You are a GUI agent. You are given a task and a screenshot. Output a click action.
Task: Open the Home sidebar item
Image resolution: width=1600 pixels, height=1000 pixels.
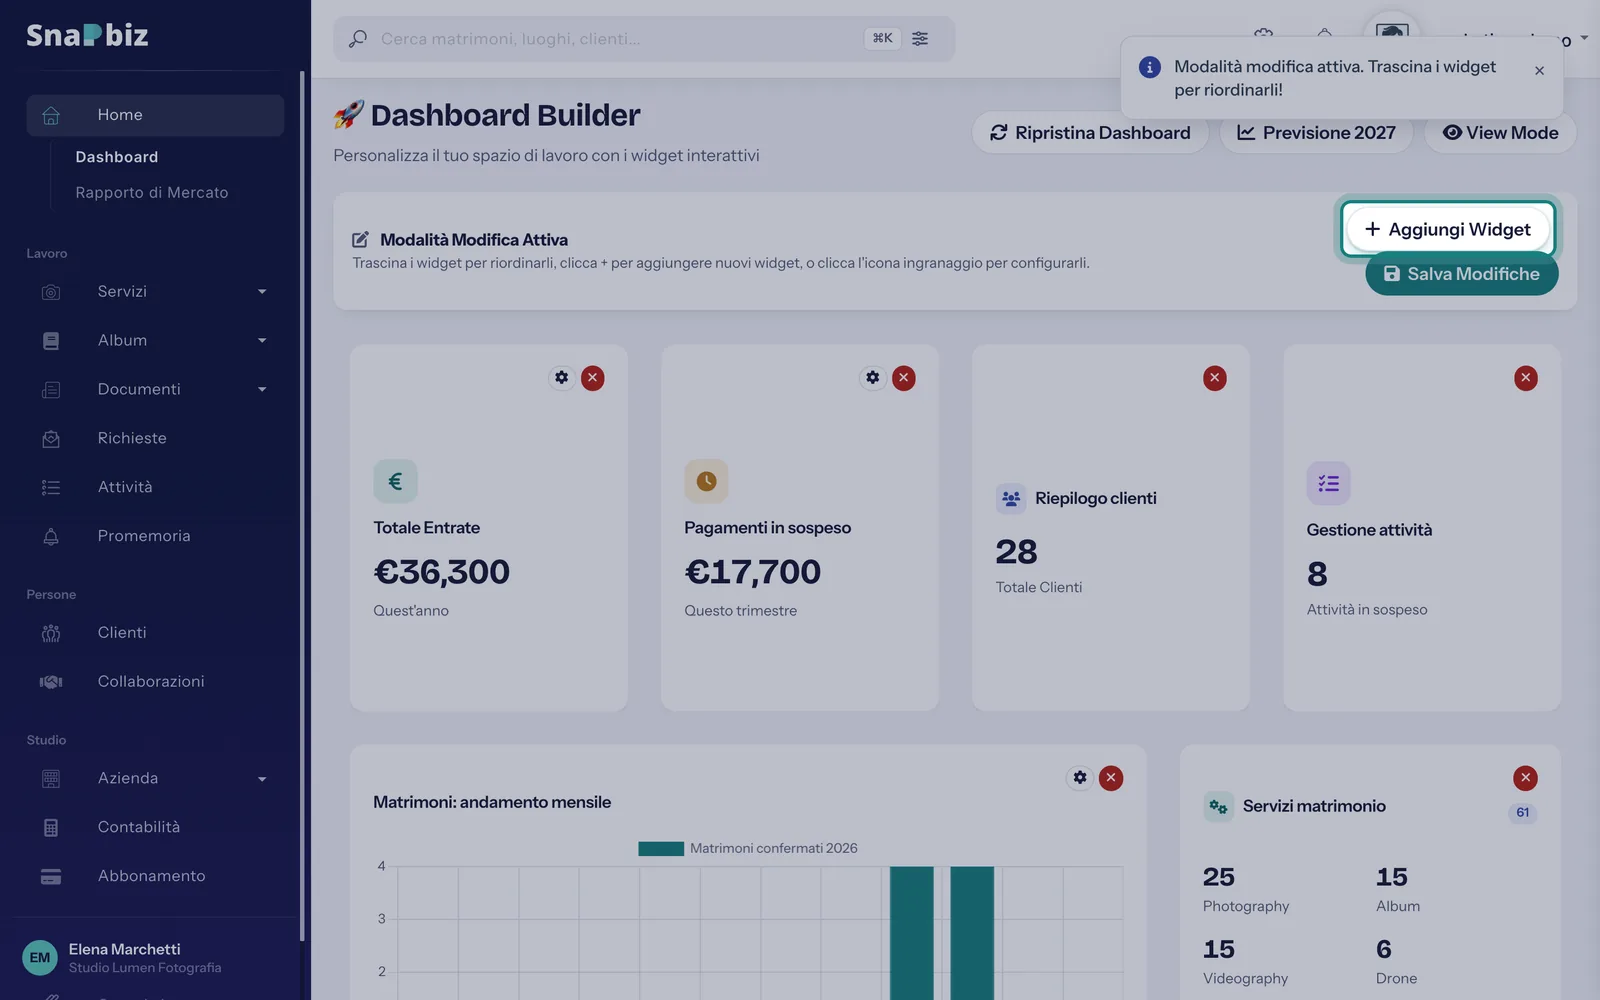(x=155, y=115)
